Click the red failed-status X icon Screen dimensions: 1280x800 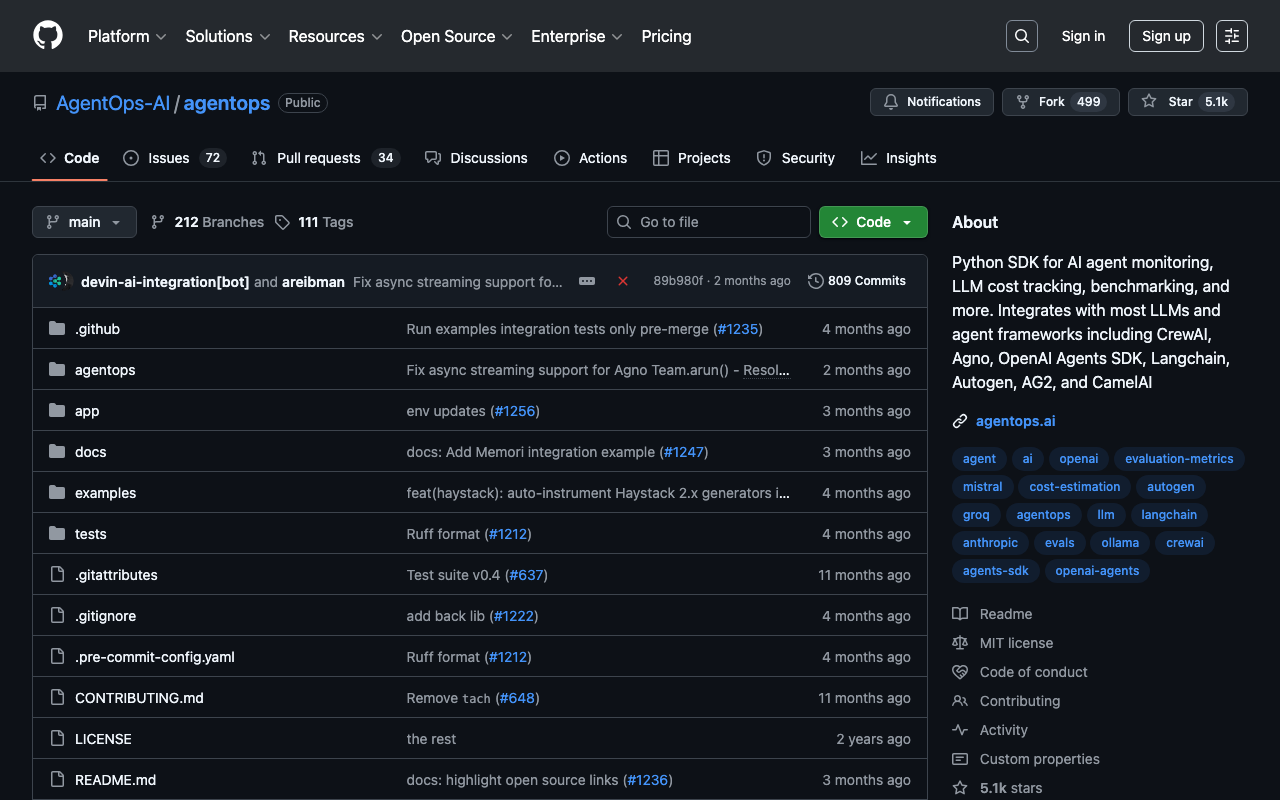point(623,281)
